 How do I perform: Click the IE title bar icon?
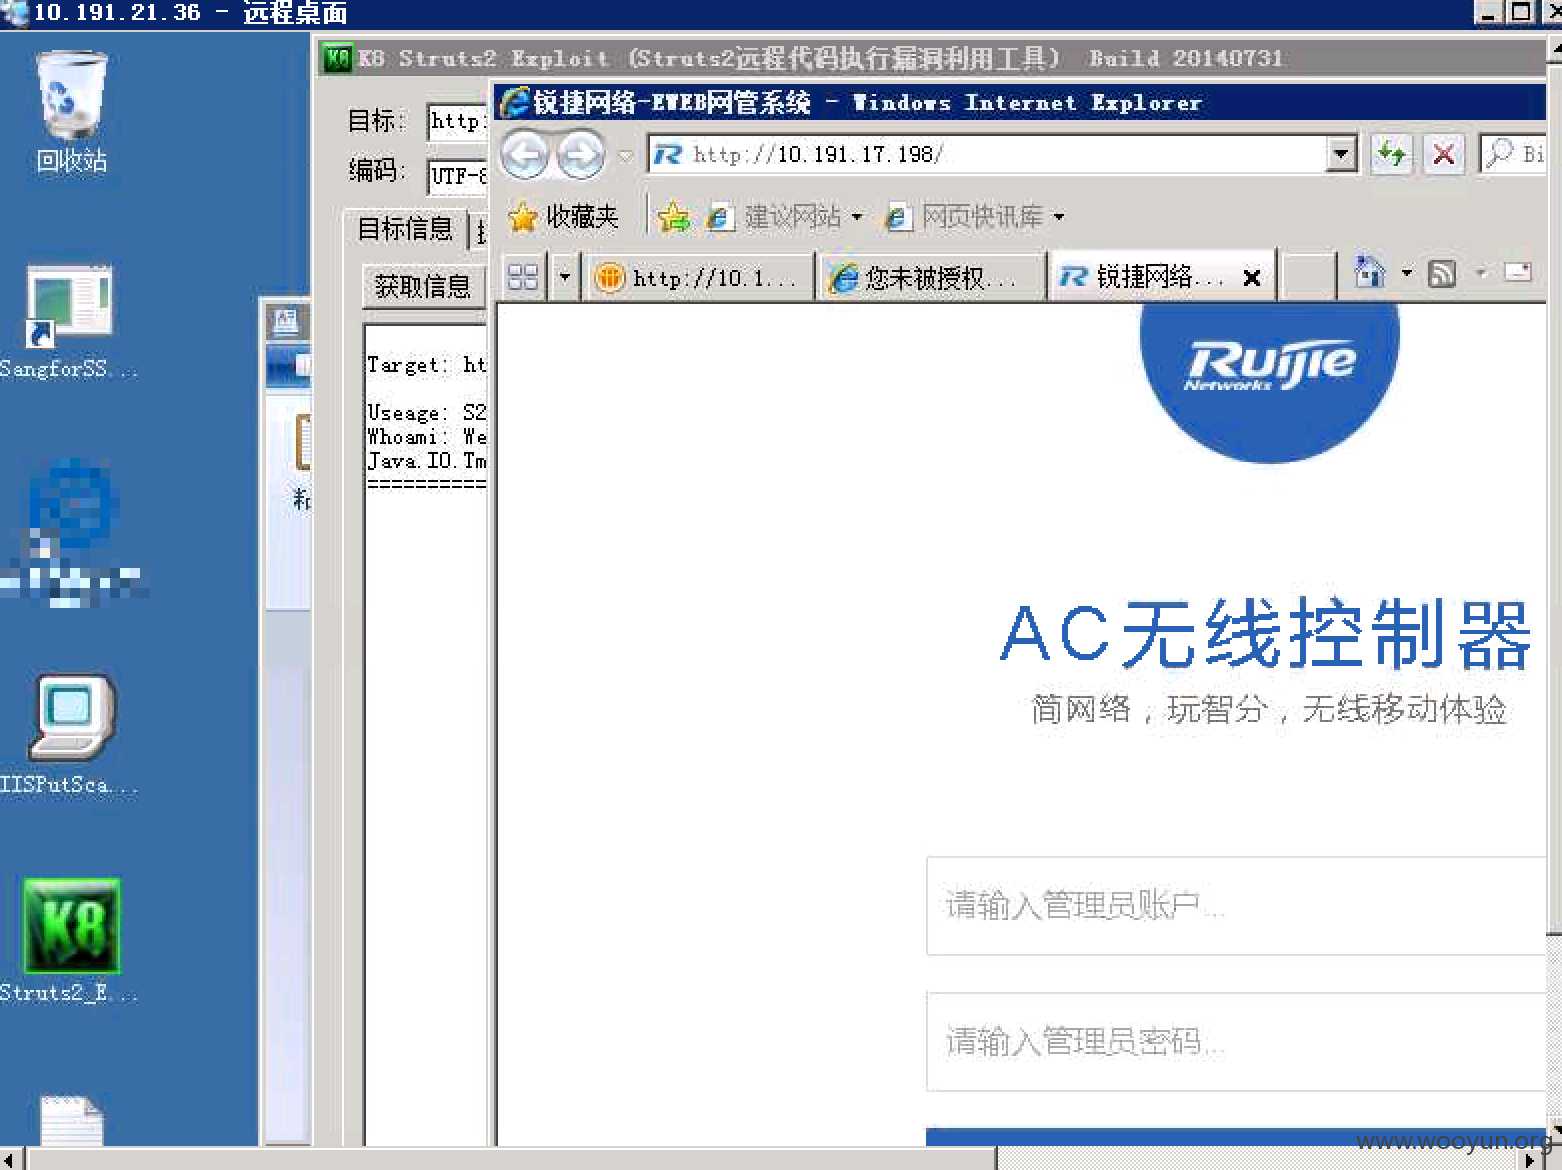click(514, 102)
